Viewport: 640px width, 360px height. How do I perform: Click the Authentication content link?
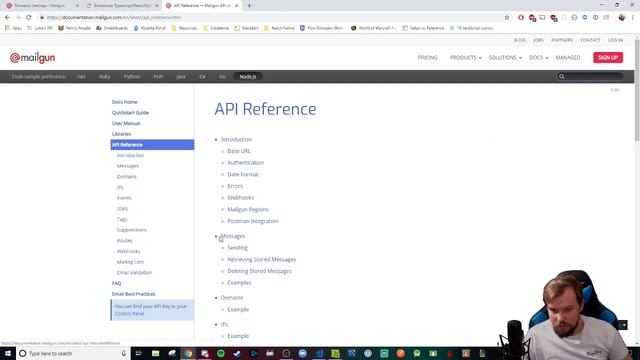click(245, 163)
